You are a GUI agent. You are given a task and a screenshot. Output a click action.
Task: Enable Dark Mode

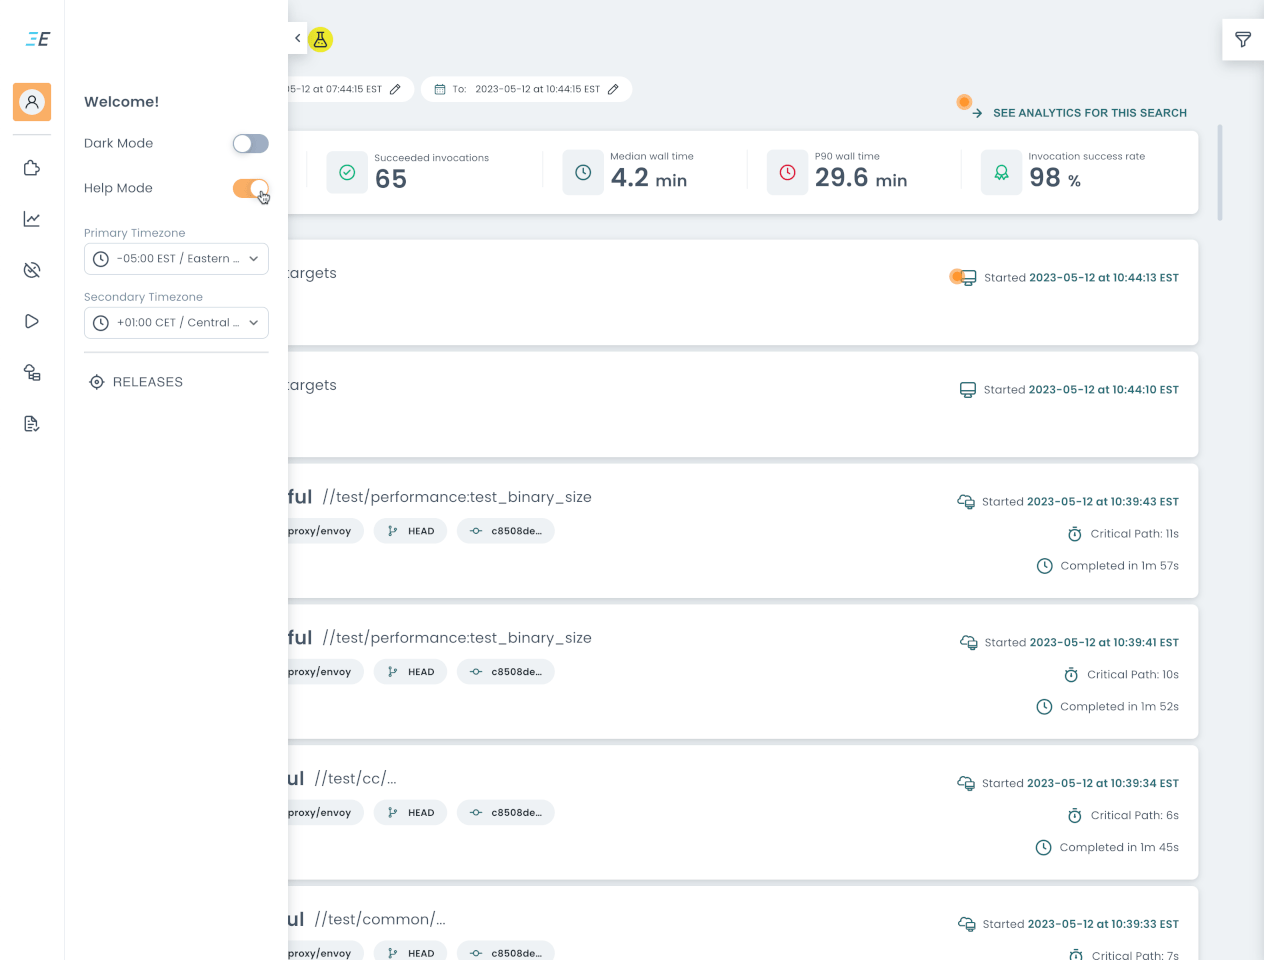(250, 143)
